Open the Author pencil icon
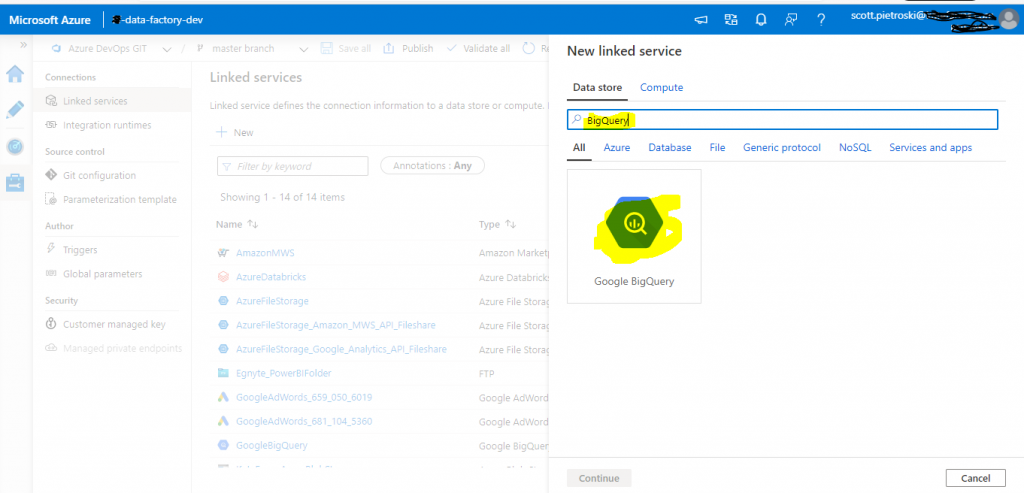Screen dimensions: 1024x493 15,110
